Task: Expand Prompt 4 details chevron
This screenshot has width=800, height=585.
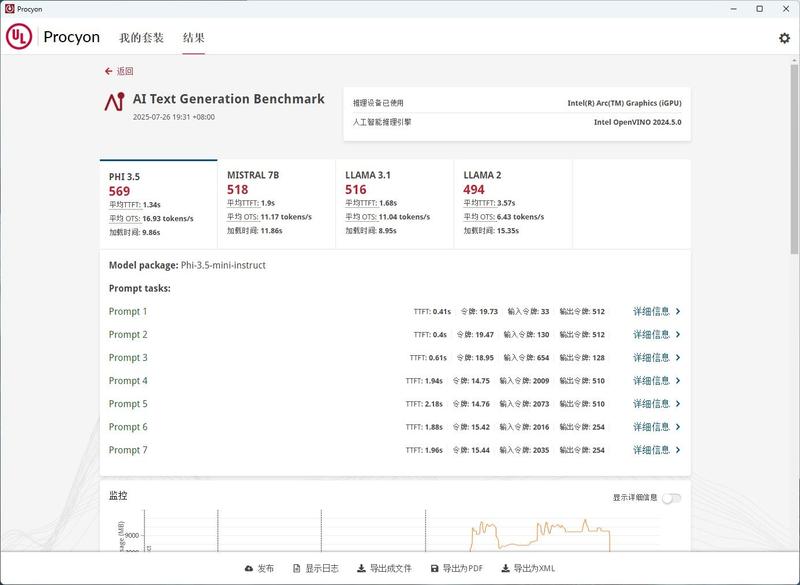Action: click(678, 380)
